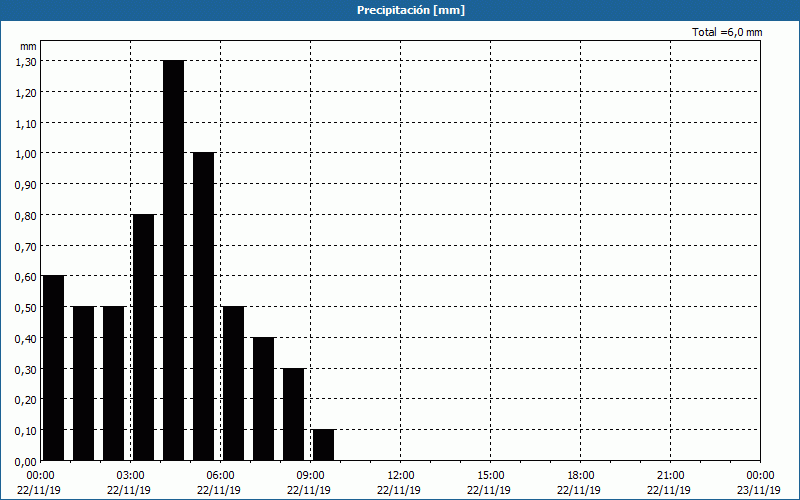Image resolution: width=800 pixels, height=500 pixels.
Task: Click the 0,50 mm bar just after 06:00
Action: coord(234,384)
